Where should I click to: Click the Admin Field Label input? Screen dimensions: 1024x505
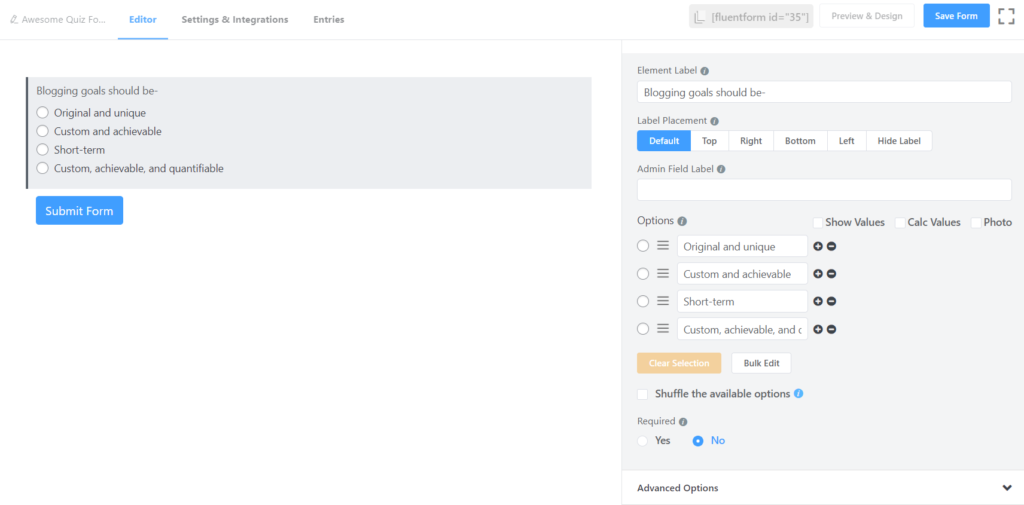[824, 190]
